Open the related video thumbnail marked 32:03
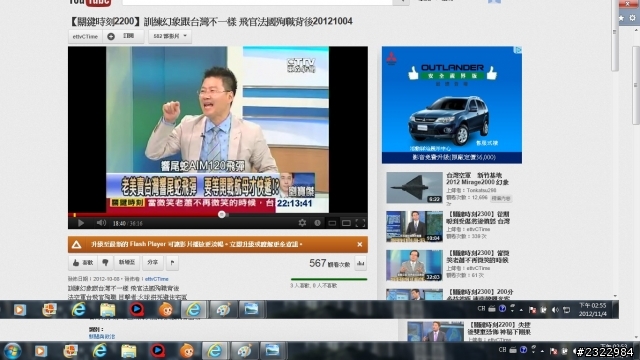The image size is (640, 360). coord(414,265)
